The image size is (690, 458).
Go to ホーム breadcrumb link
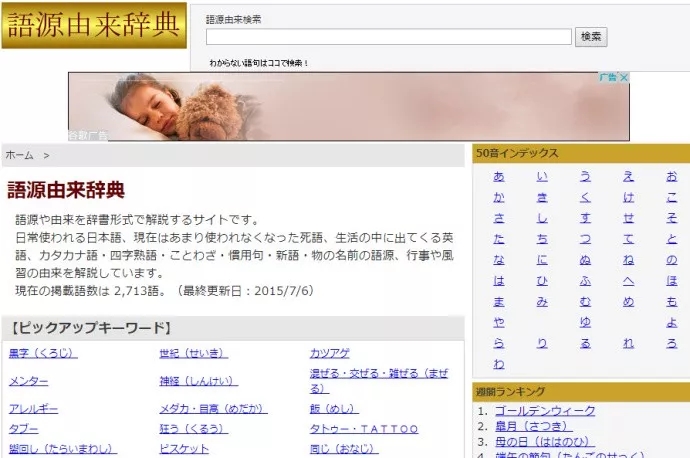(x=19, y=155)
